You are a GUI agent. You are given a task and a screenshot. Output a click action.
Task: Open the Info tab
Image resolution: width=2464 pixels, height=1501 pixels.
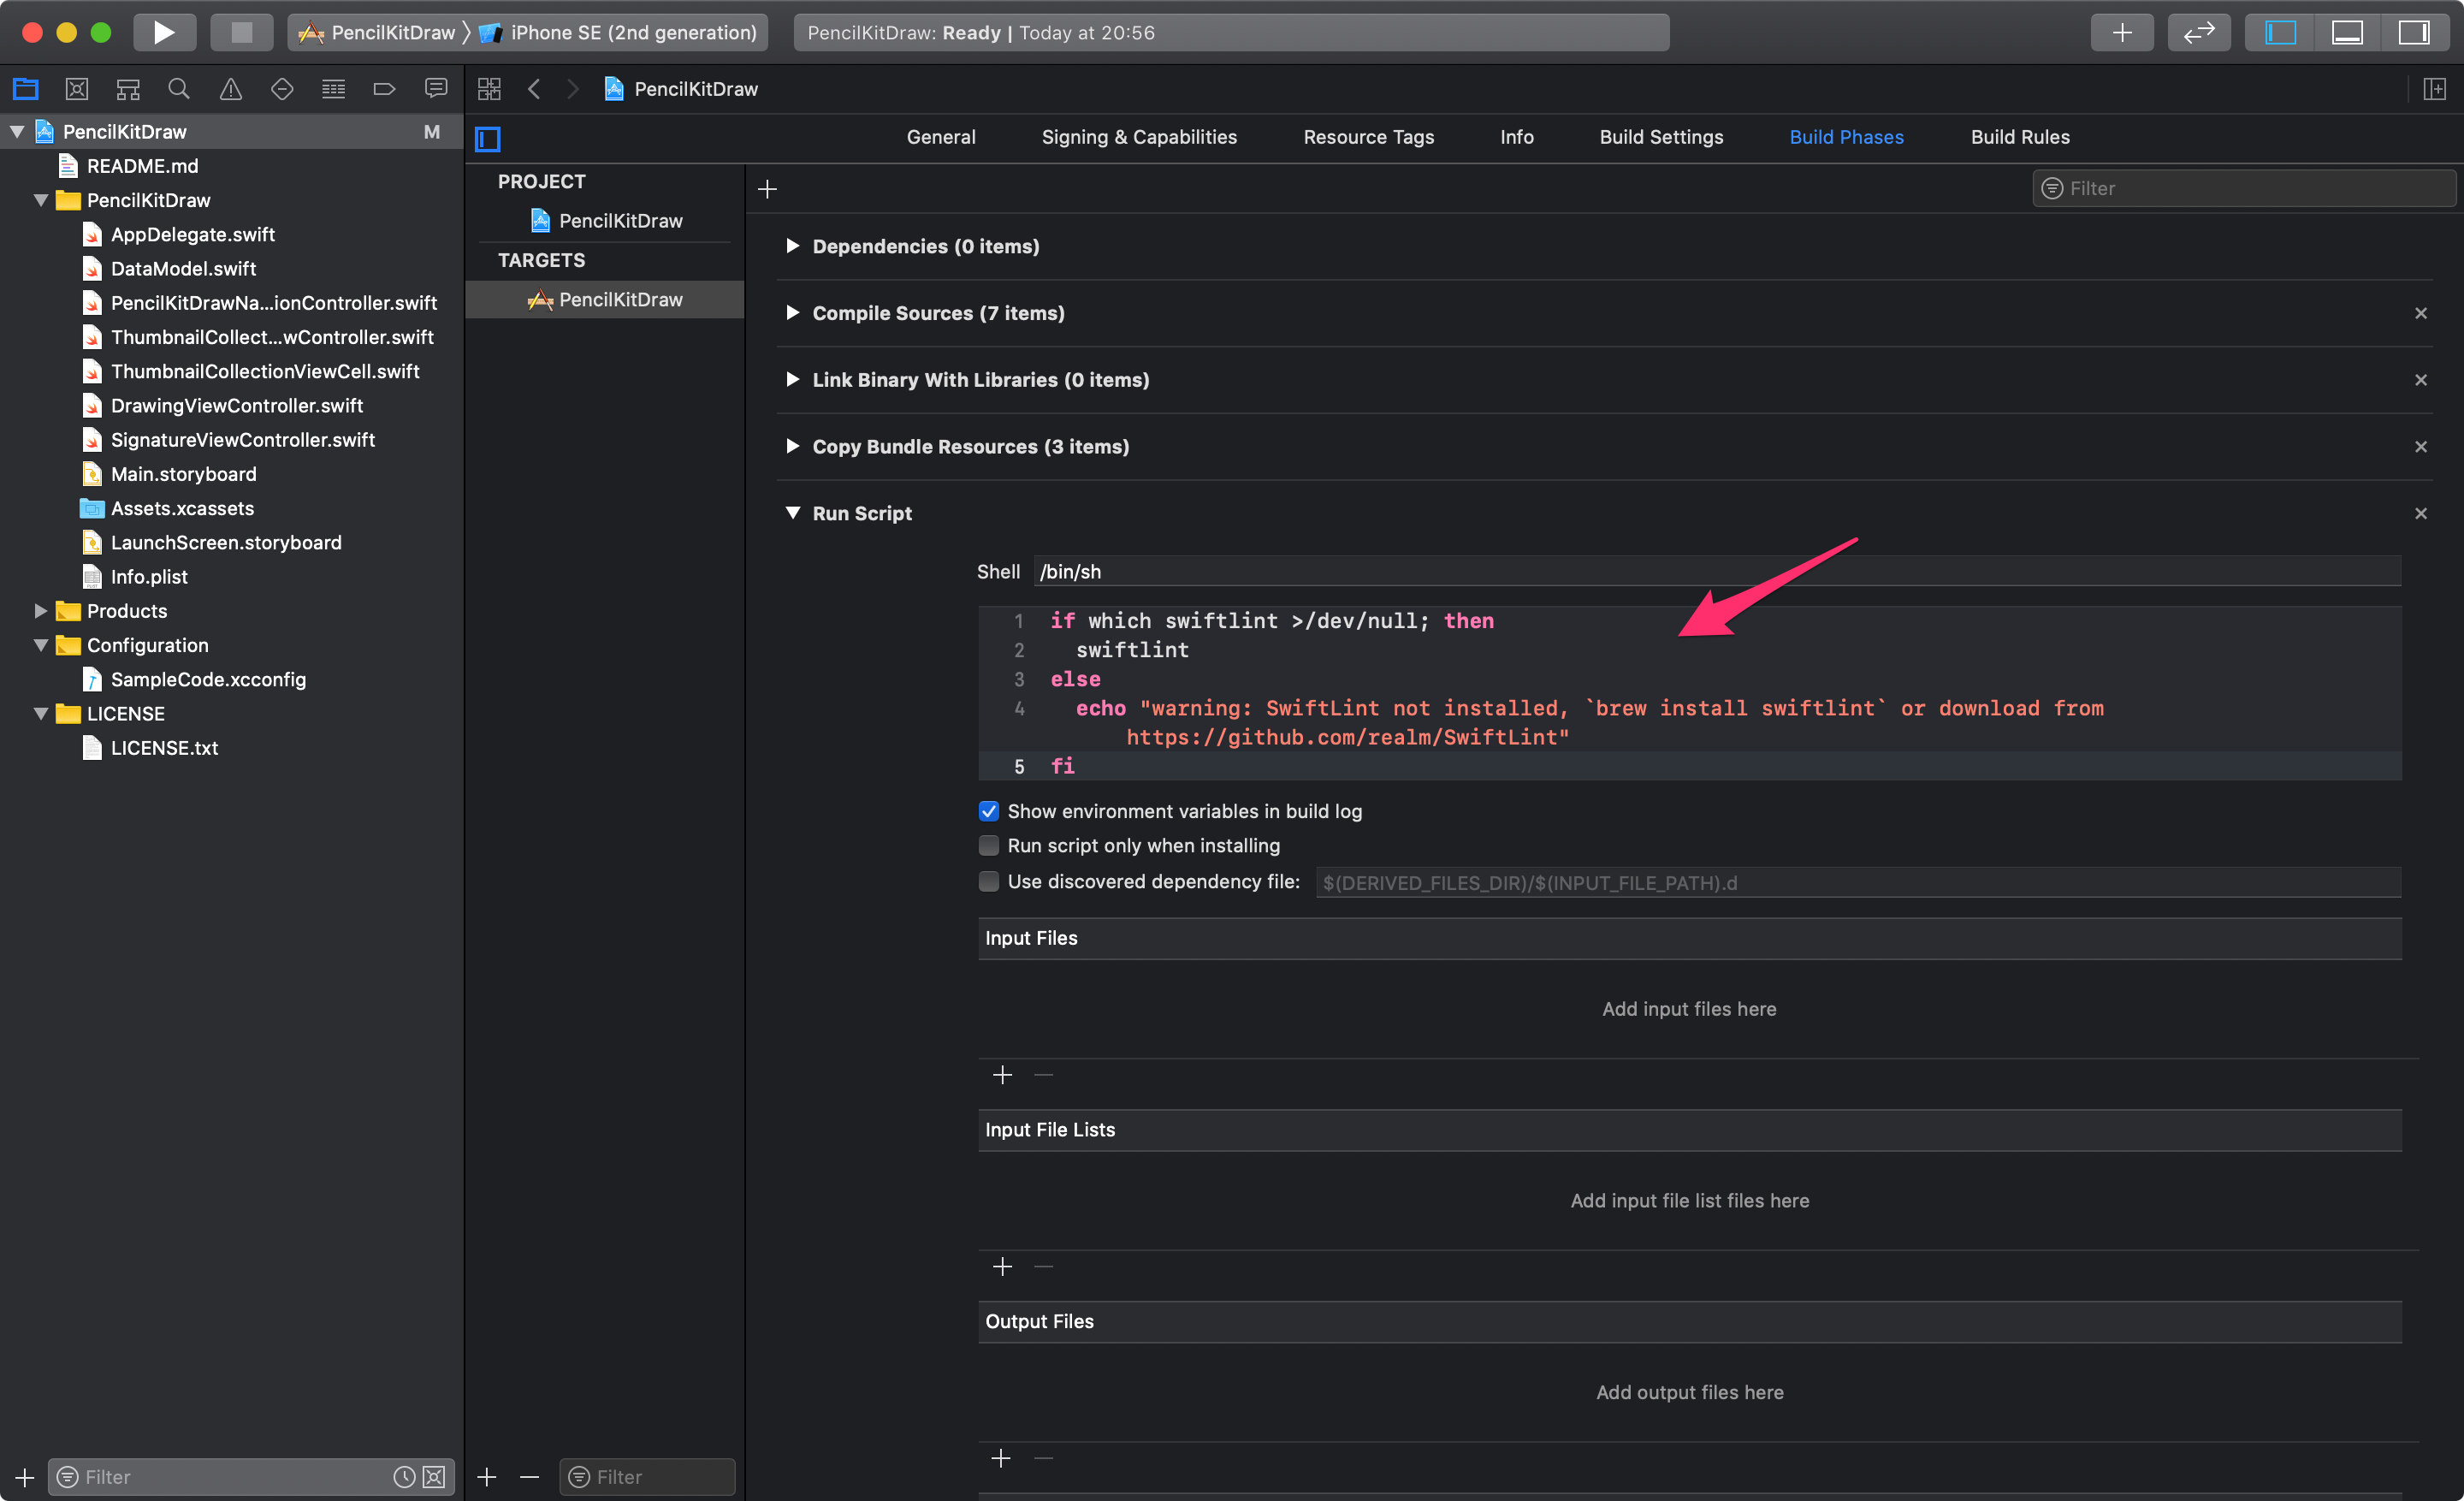pyautogui.click(x=1516, y=137)
